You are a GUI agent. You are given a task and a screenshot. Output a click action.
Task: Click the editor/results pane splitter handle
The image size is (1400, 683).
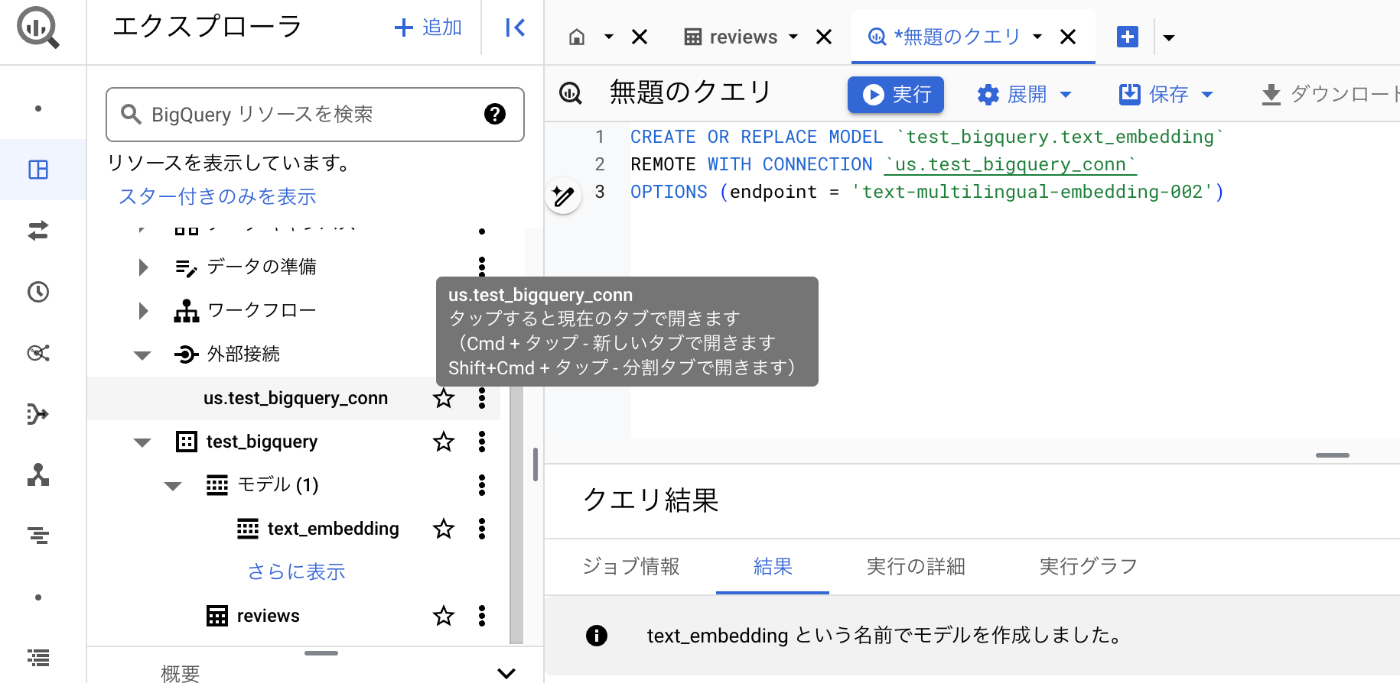(1332, 455)
